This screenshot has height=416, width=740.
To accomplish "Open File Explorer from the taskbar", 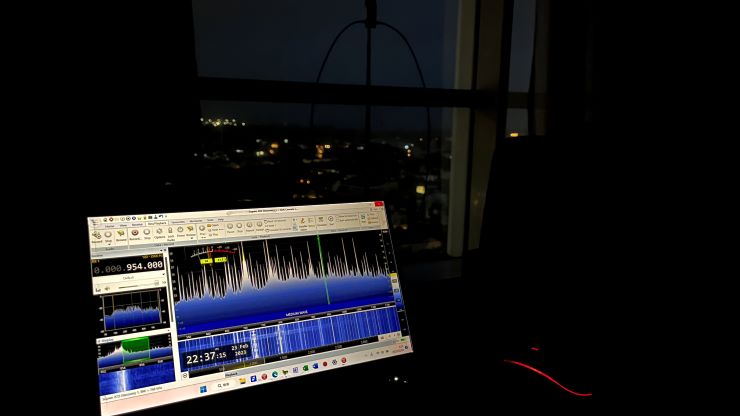I will pyautogui.click(x=243, y=381).
